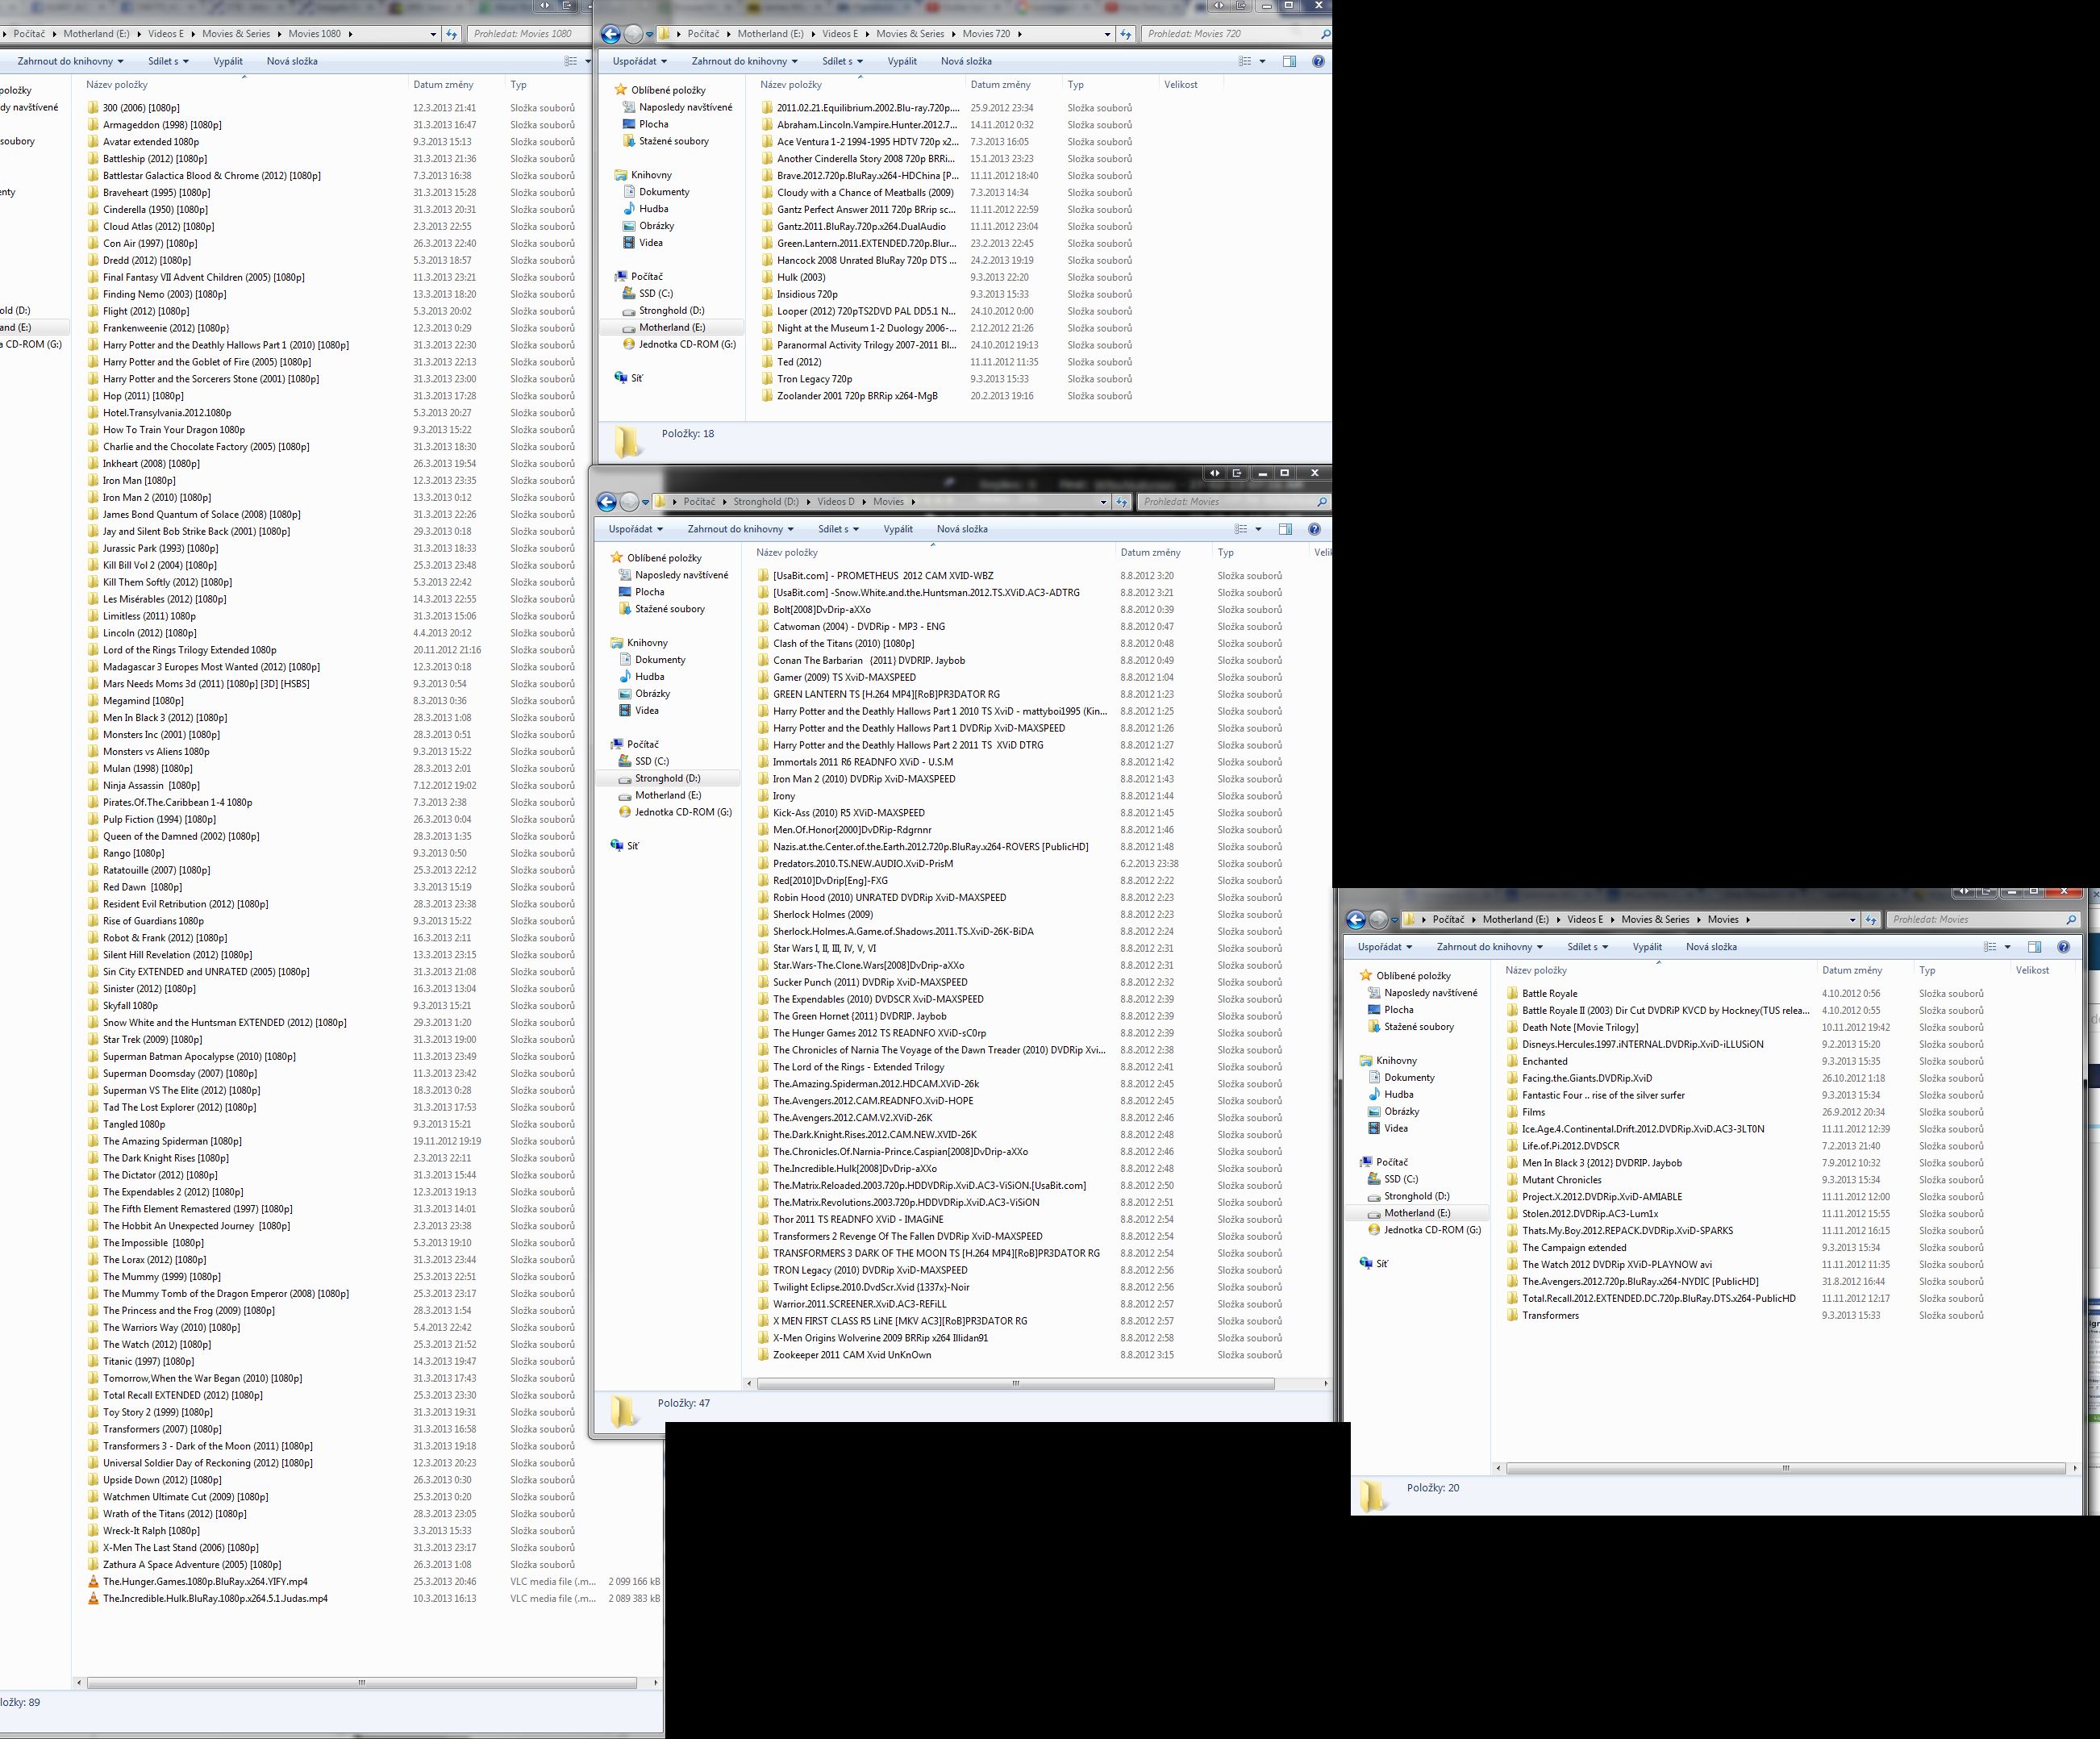Open Zahrnout do knihovny in Movies 1080

click(70, 61)
